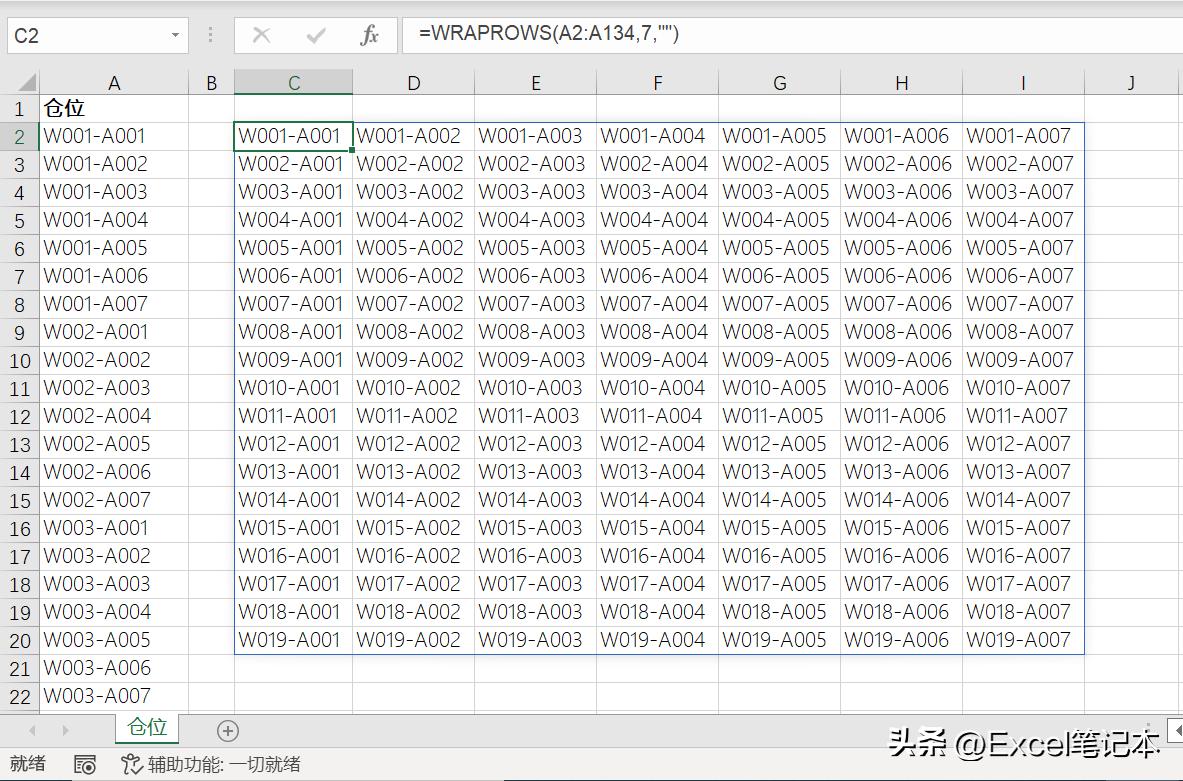1183x781 pixels.
Task: Open the Name Box dropdown arrow
Action: point(177,34)
